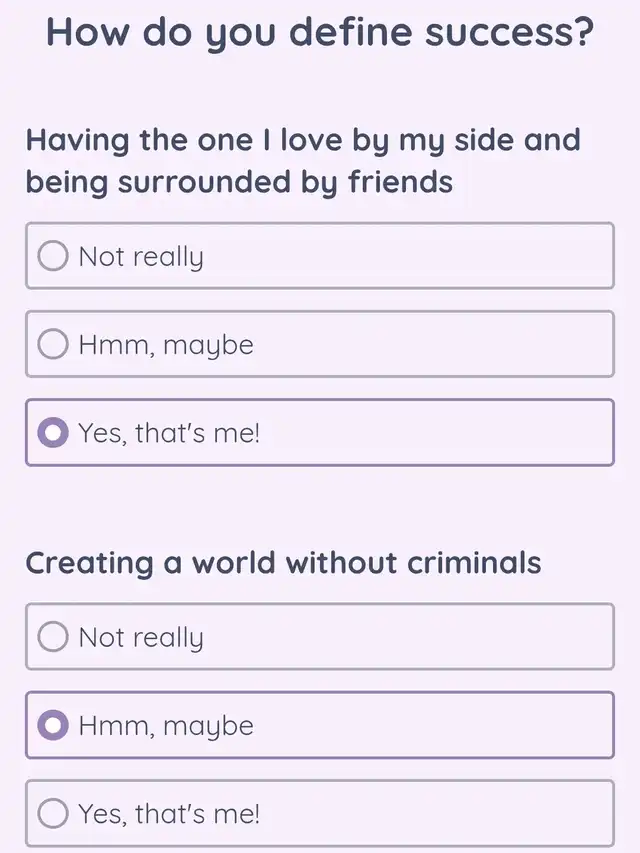Select "Not really" radio for world without criminals
This screenshot has height=853, width=640.
point(54,637)
